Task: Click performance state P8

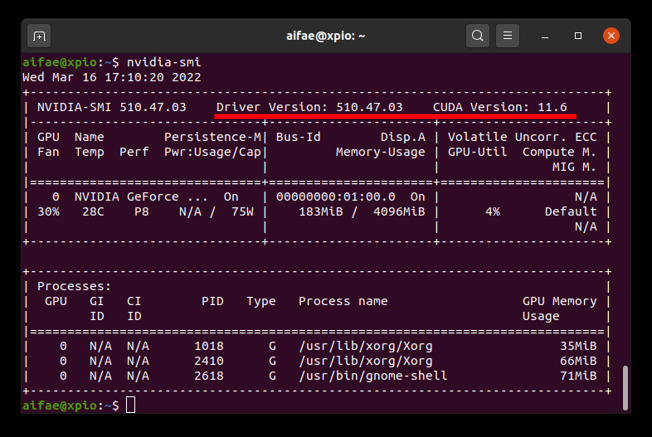Action: click(142, 212)
